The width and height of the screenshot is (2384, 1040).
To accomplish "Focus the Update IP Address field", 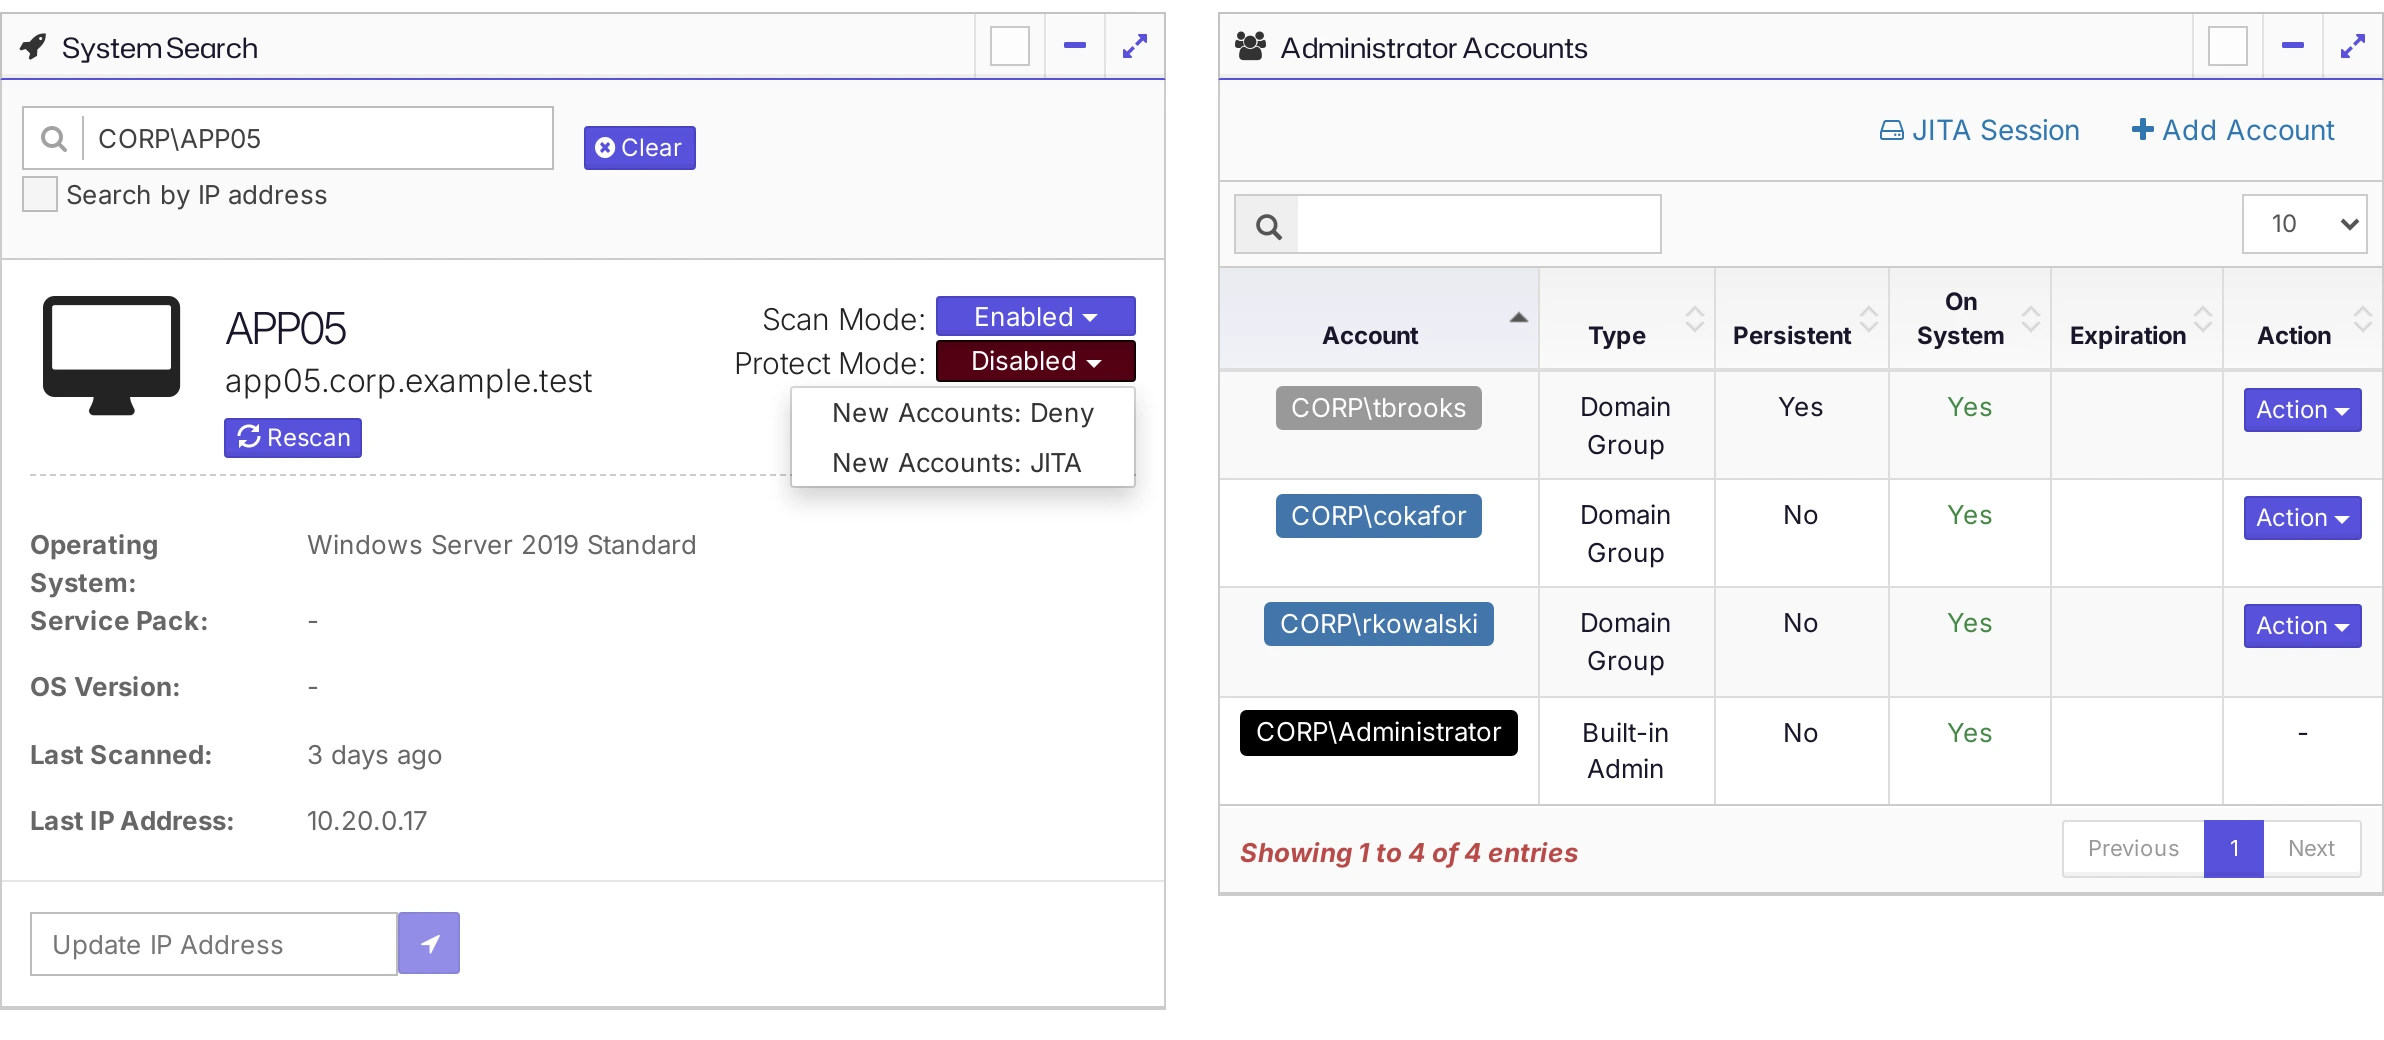I will coord(214,944).
